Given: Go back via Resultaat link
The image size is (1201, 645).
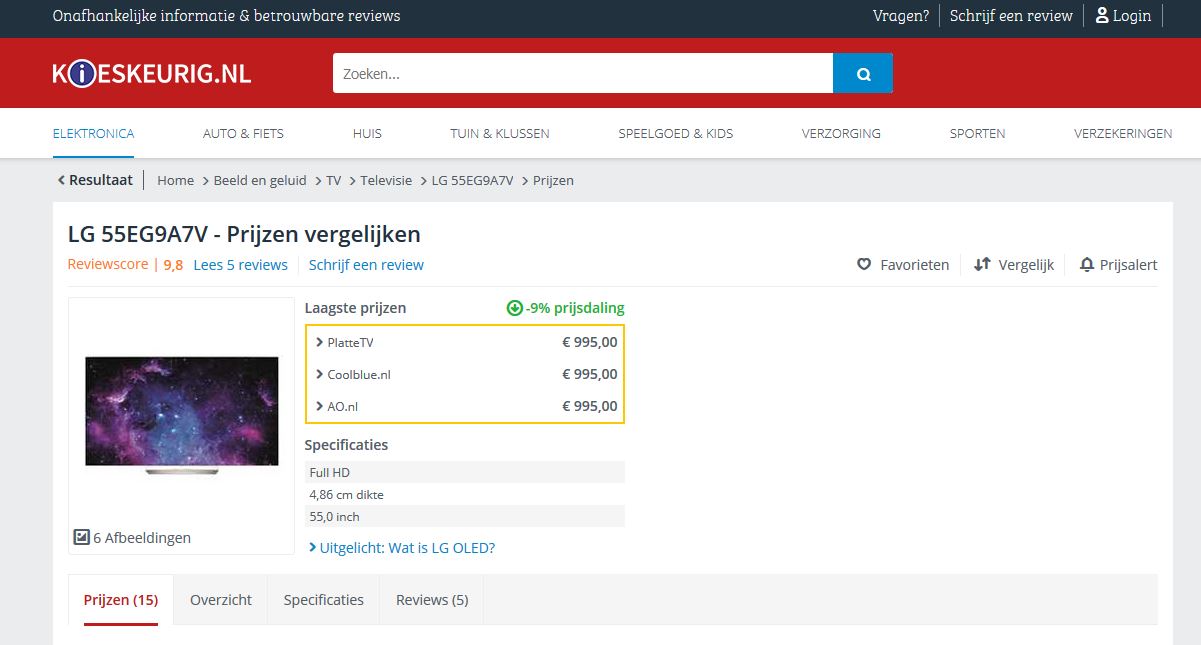Looking at the screenshot, I should (94, 180).
